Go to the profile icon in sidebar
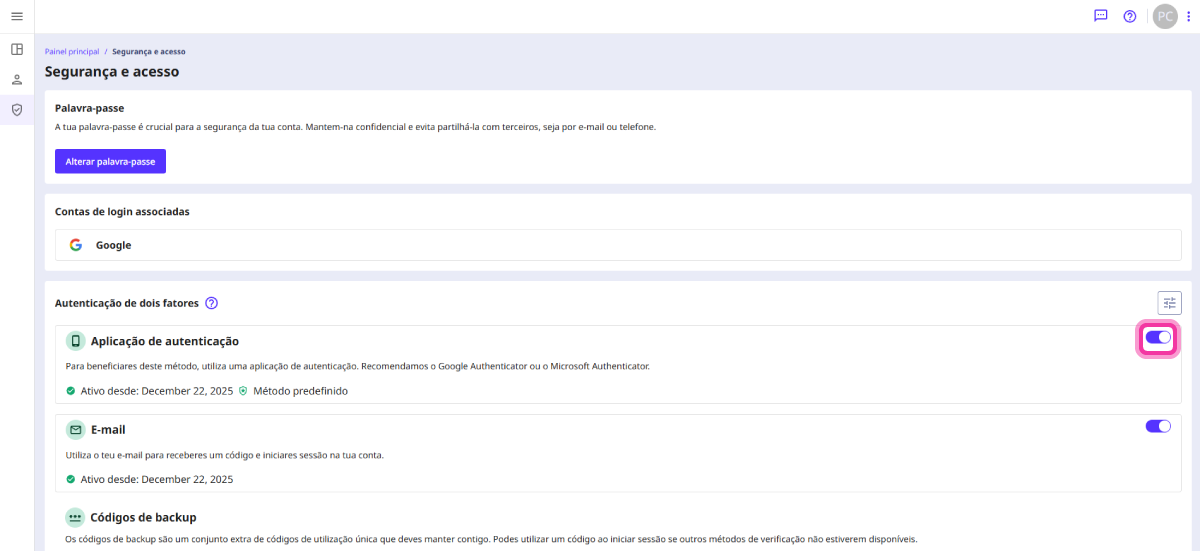1200x551 pixels. (x=17, y=79)
